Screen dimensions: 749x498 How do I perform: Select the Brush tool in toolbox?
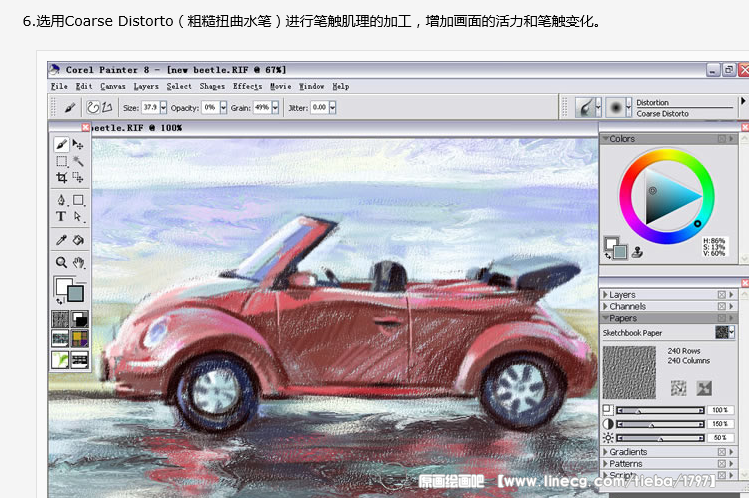61,144
